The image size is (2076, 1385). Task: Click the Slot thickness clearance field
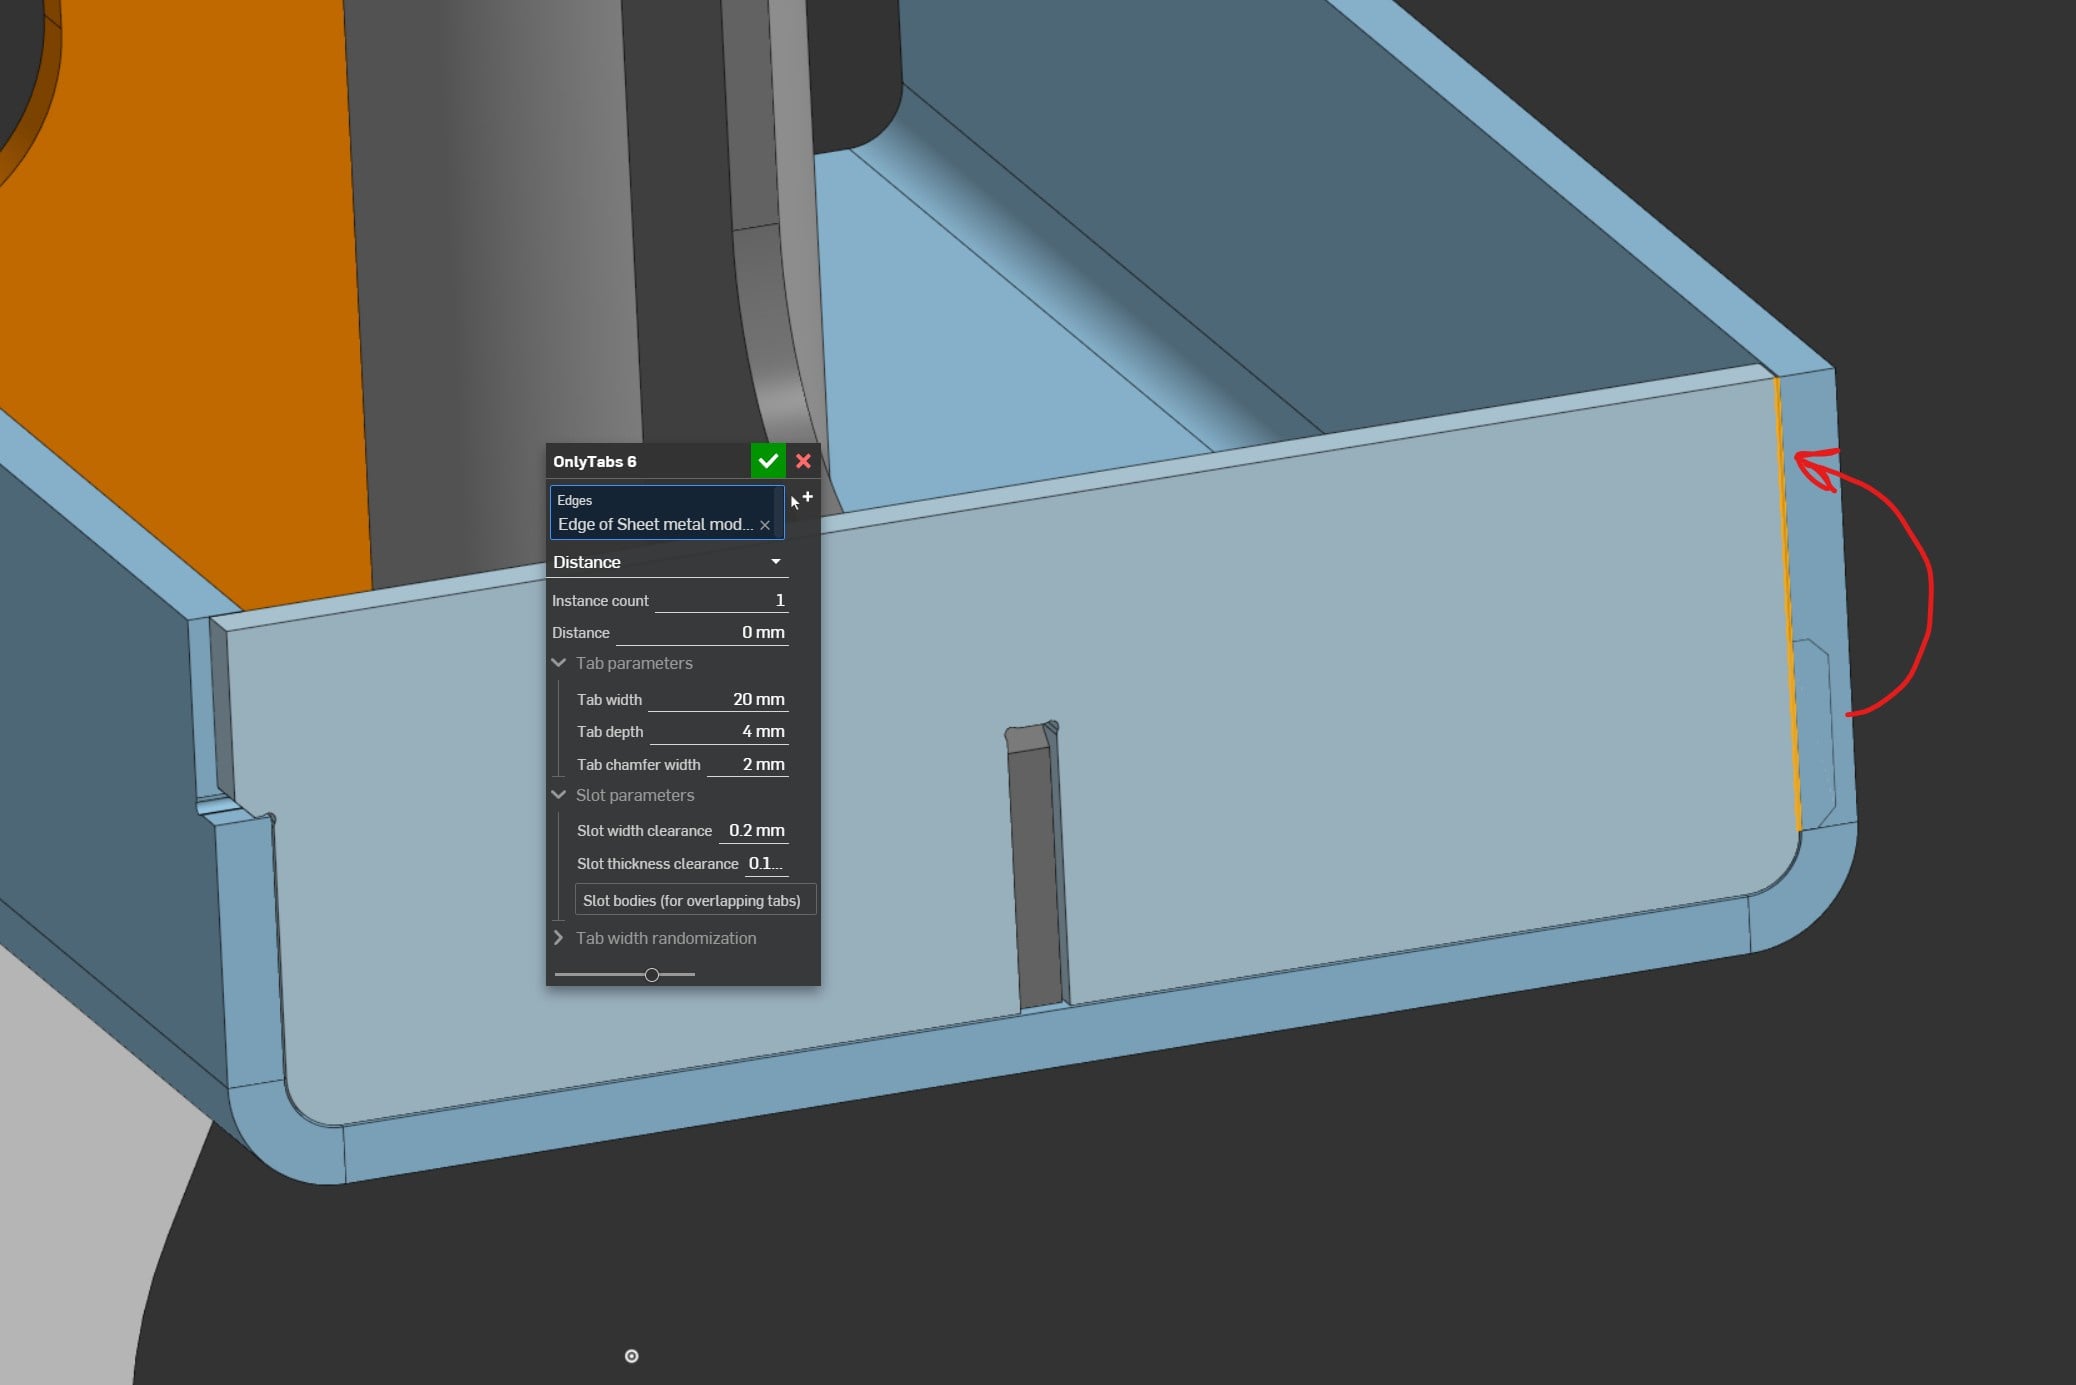(x=765, y=863)
